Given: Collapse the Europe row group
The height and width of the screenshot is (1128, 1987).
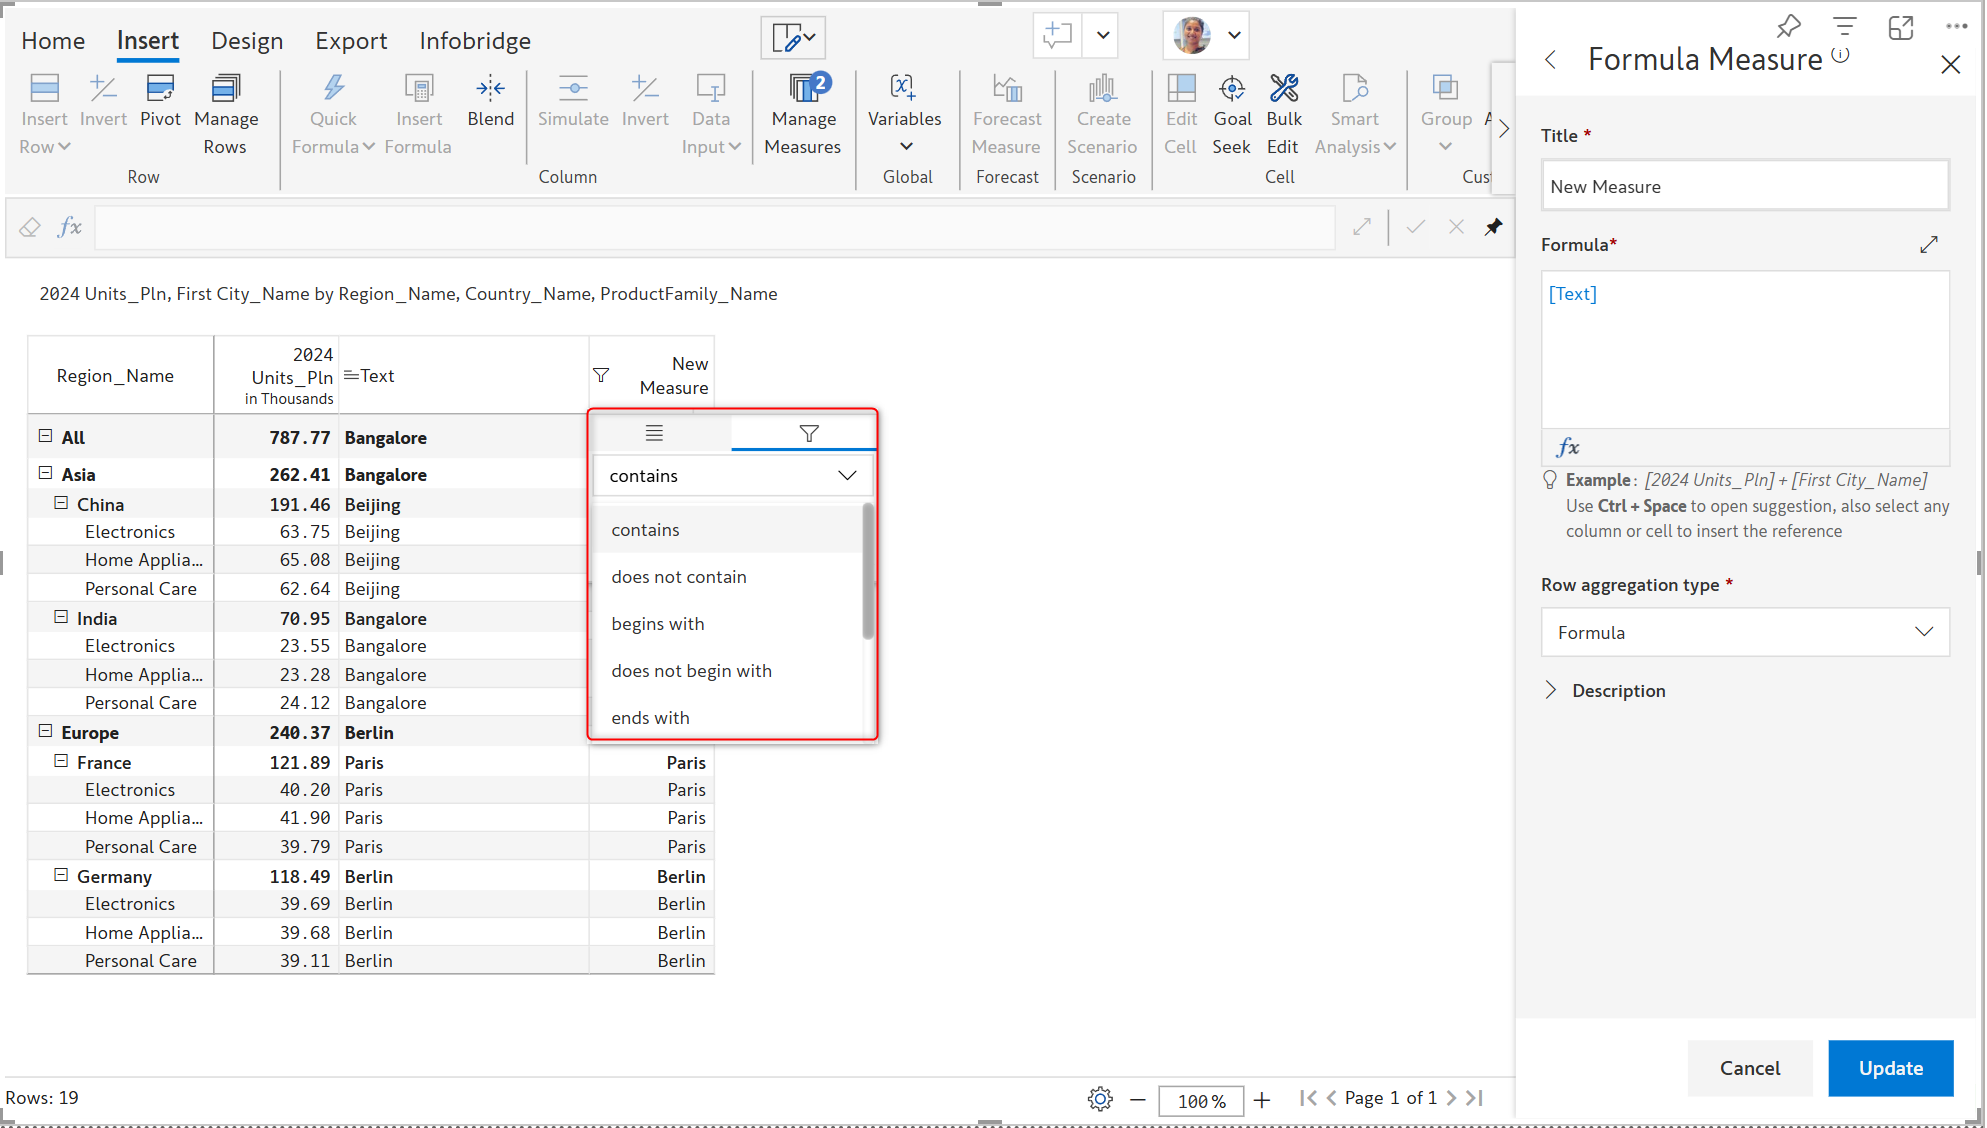Looking at the screenshot, I should tap(45, 731).
